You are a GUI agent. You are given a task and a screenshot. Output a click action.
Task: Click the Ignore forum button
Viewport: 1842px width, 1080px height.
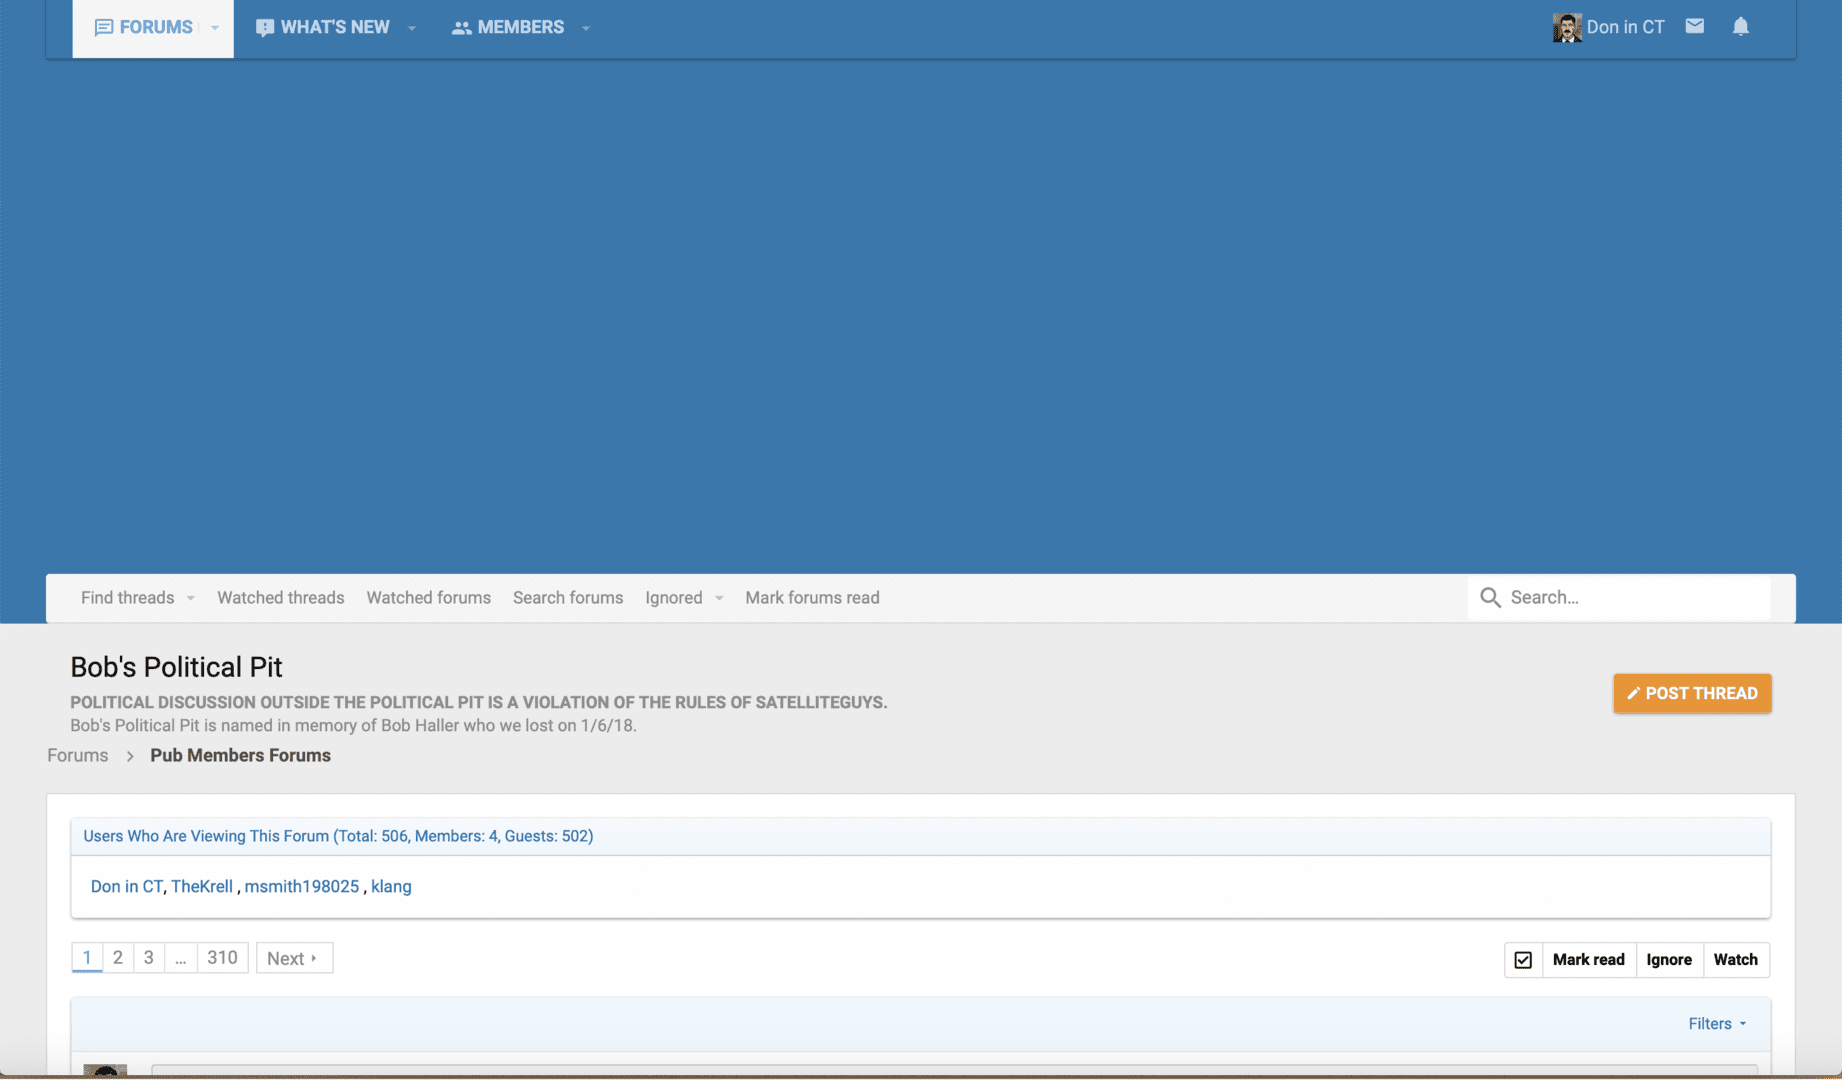[1669, 960]
